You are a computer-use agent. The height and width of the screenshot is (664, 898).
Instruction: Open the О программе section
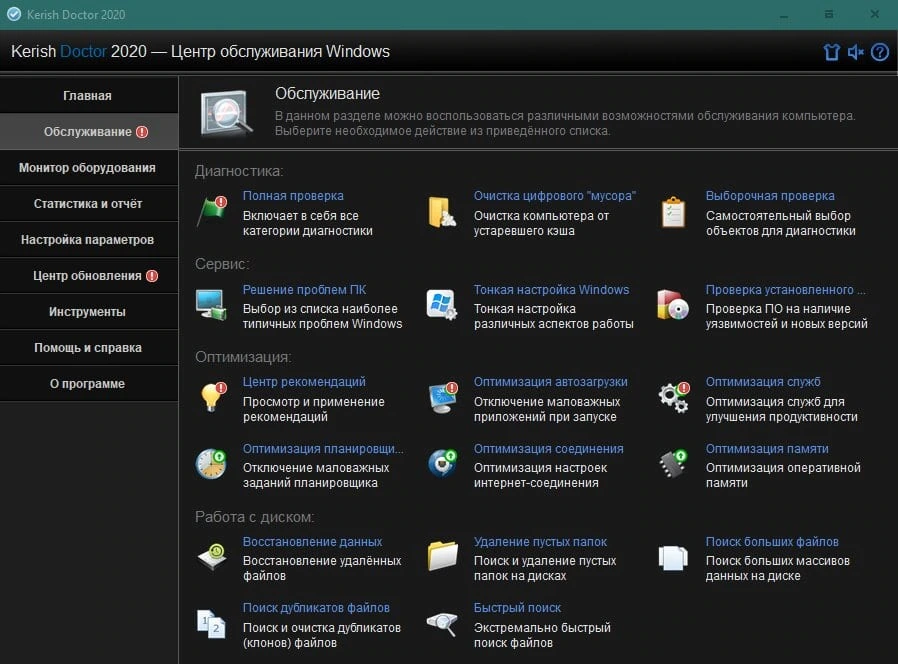(x=89, y=384)
